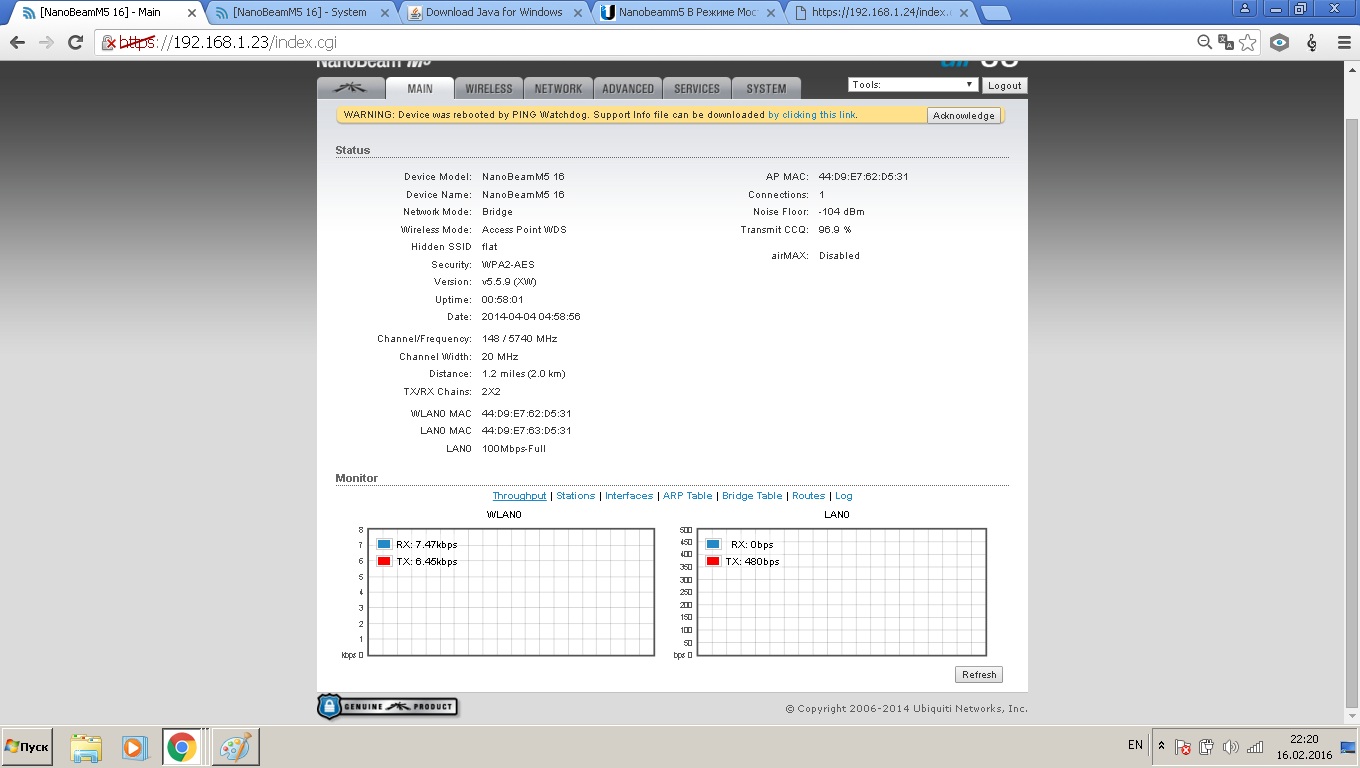Close the NanoBeamM5 System browser tab
This screenshot has width=1360, height=768.
(x=386, y=13)
